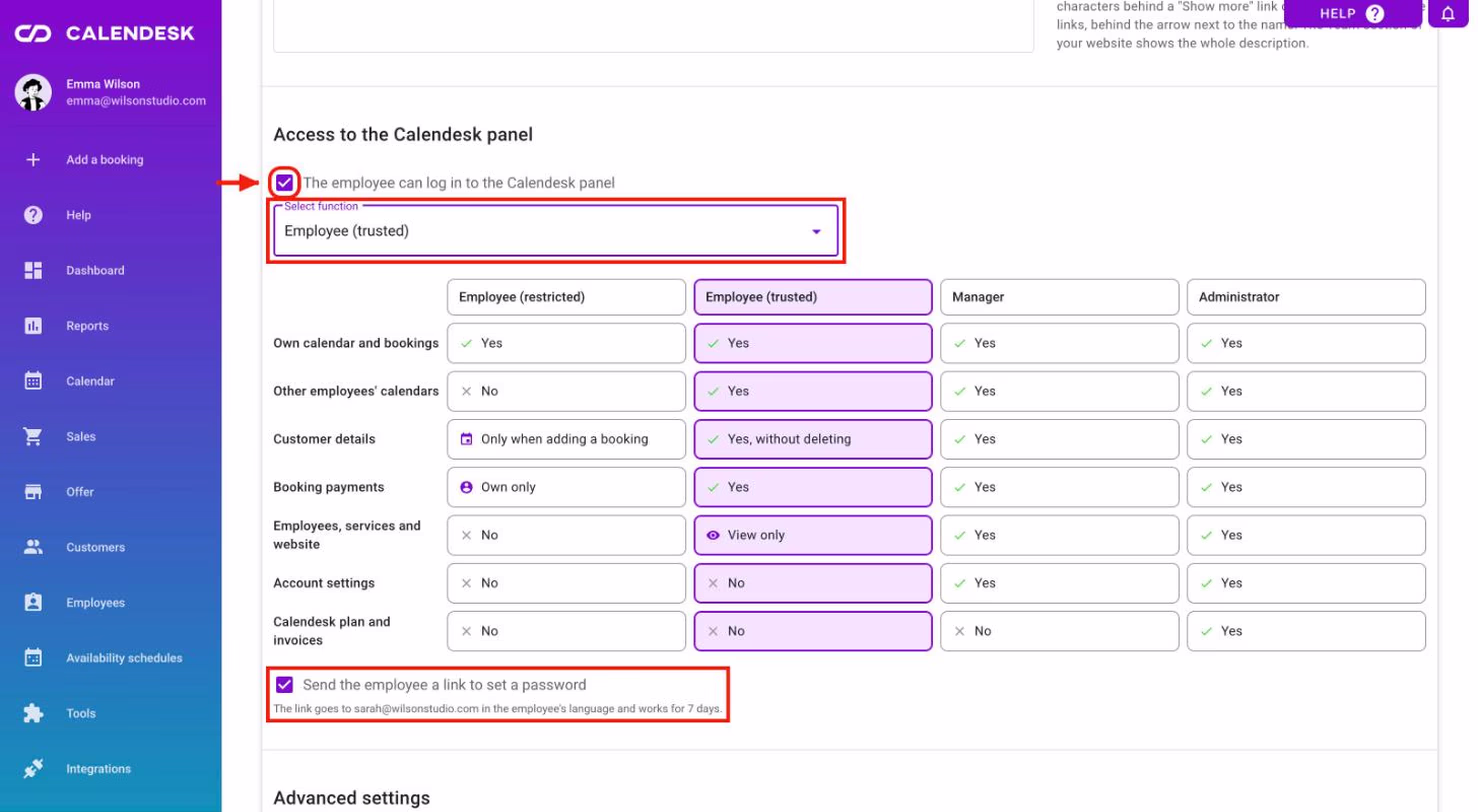The height and width of the screenshot is (812, 1478).
Task: Click the Customers people icon
Action: 33,547
